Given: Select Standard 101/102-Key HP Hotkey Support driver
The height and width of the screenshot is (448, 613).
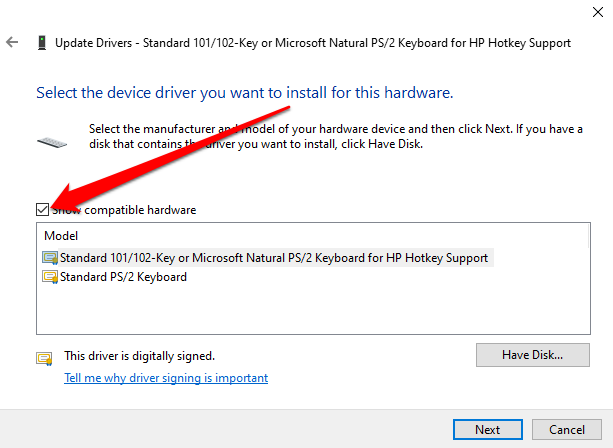Looking at the screenshot, I should tap(273, 257).
